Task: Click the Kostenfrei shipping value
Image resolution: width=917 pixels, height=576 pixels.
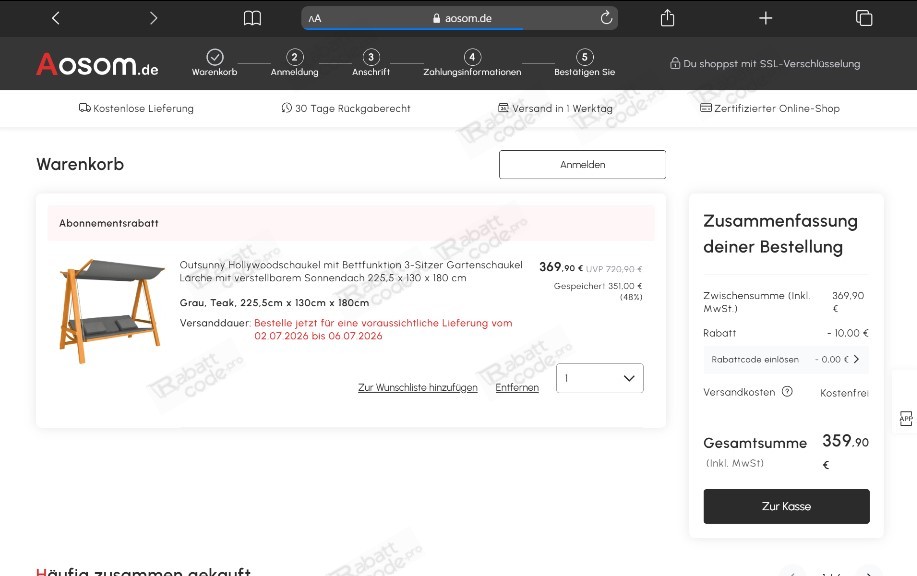Action: (x=844, y=393)
